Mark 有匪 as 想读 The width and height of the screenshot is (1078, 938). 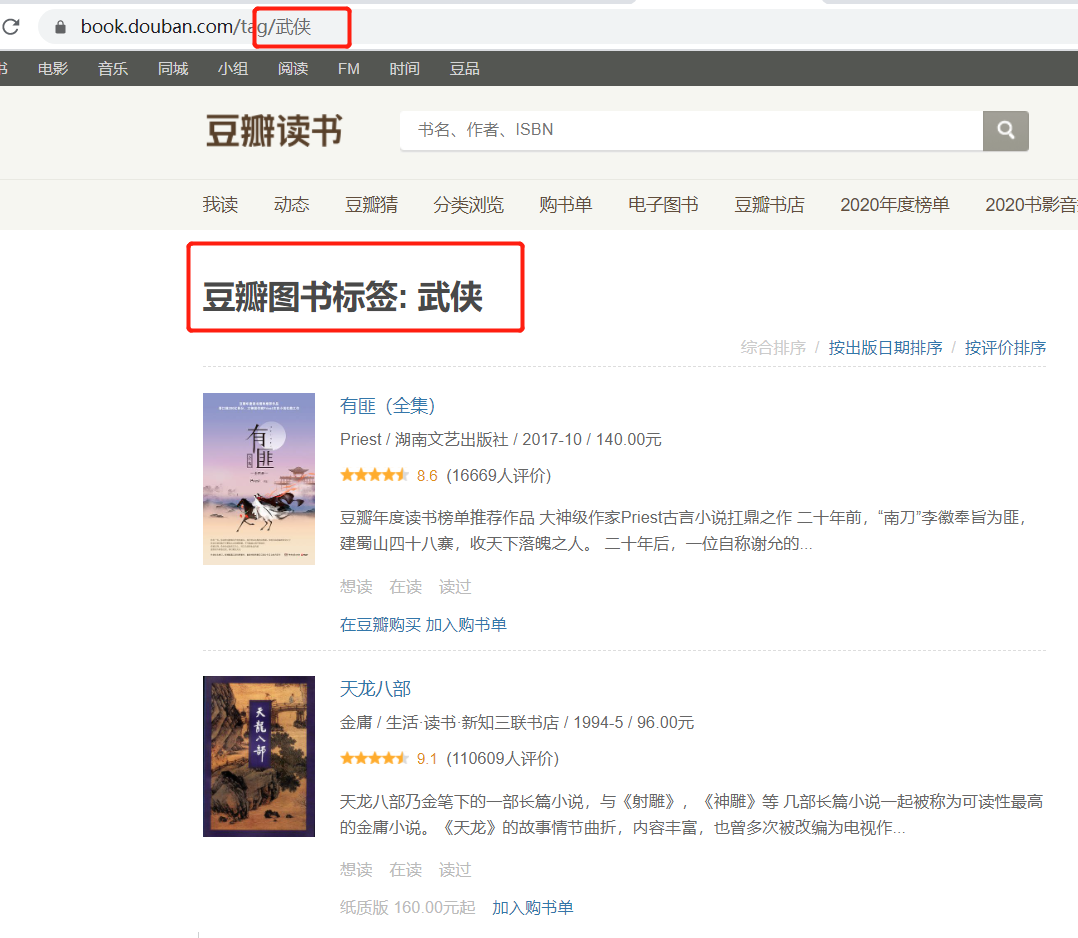coord(356,587)
